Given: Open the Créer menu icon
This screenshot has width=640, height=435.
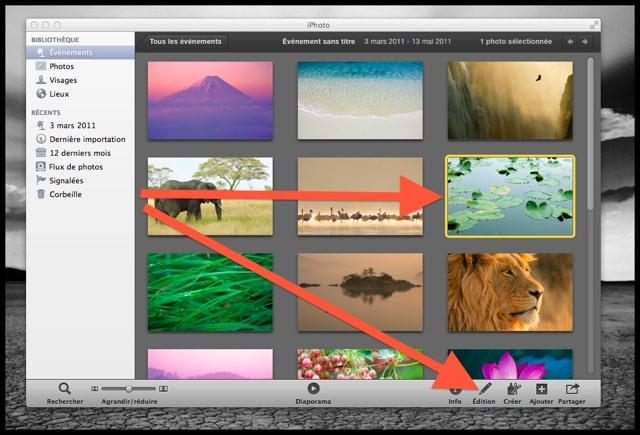Looking at the screenshot, I should (x=513, y=389).
